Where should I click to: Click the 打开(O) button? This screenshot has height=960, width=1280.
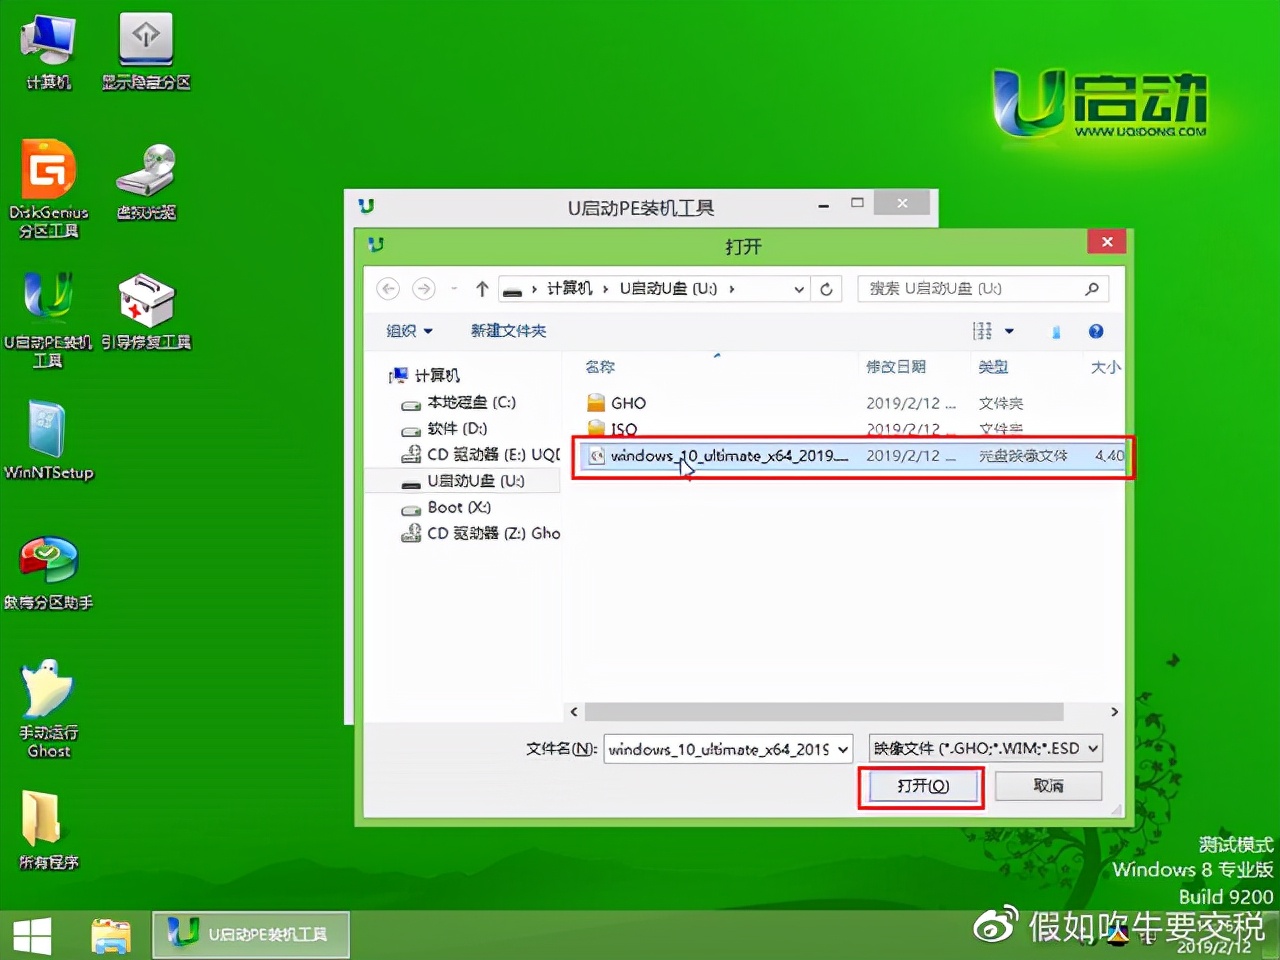pos(920,786)
